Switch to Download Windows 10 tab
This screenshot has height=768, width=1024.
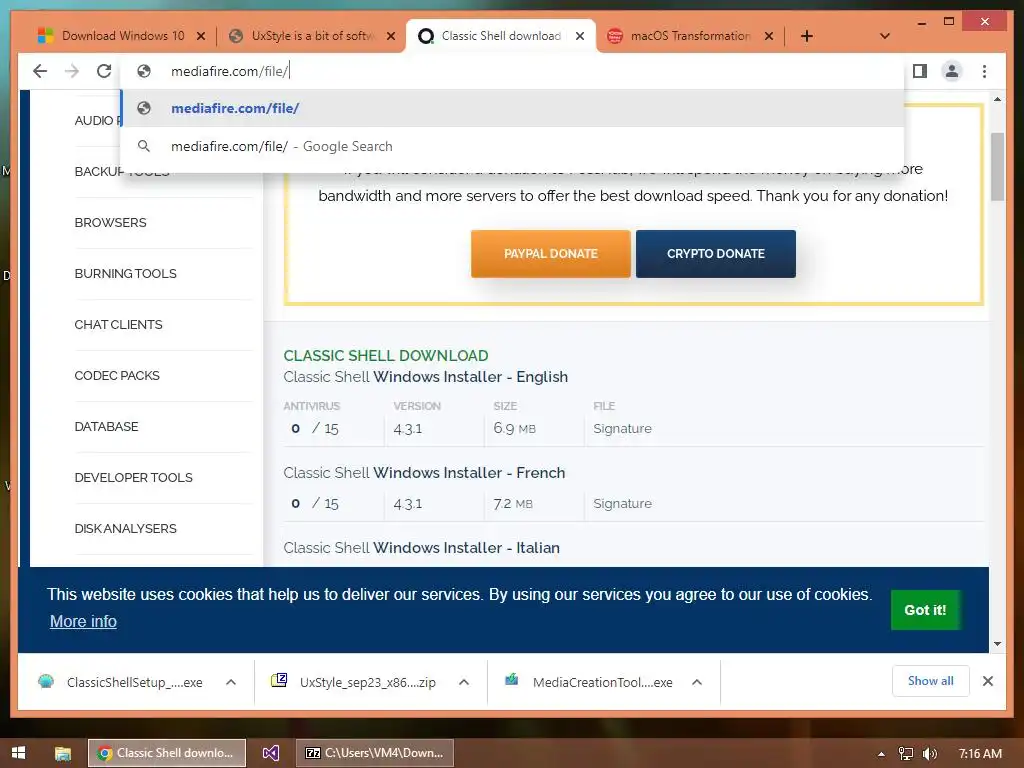tap(122, 36)
